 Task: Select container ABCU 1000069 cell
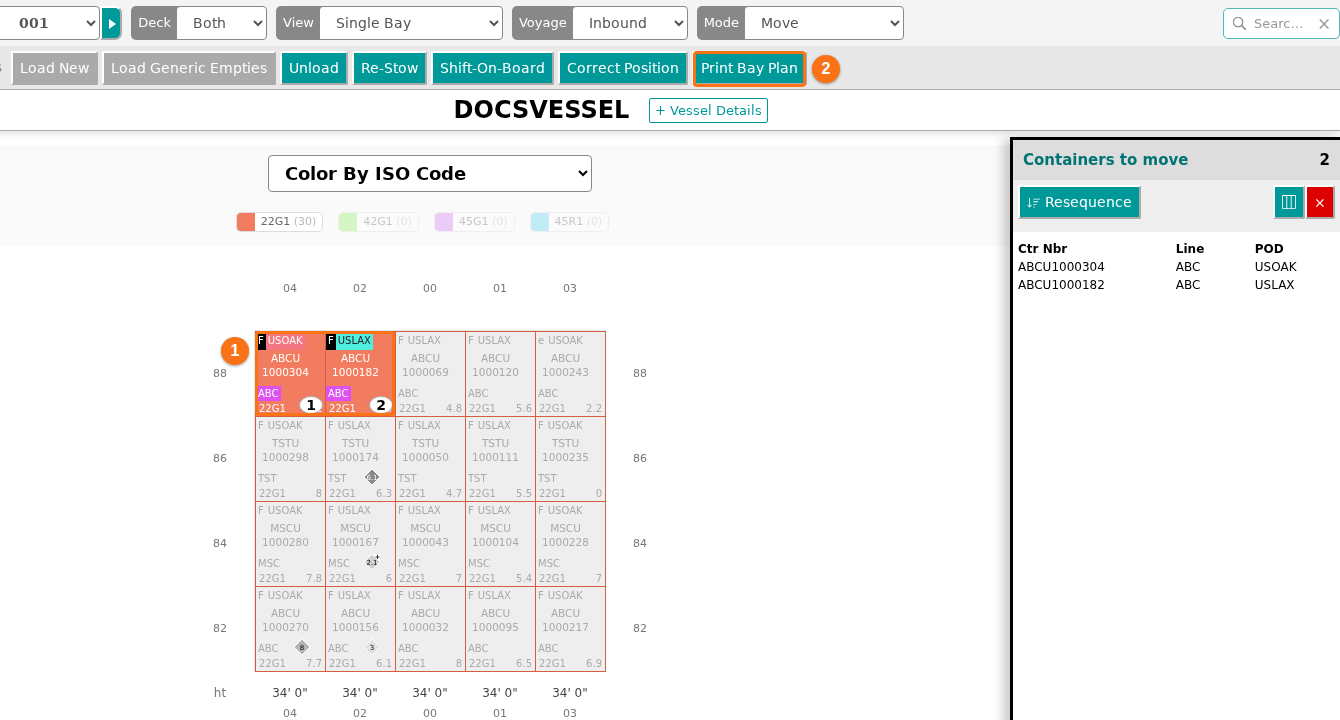tap(430, 374)
